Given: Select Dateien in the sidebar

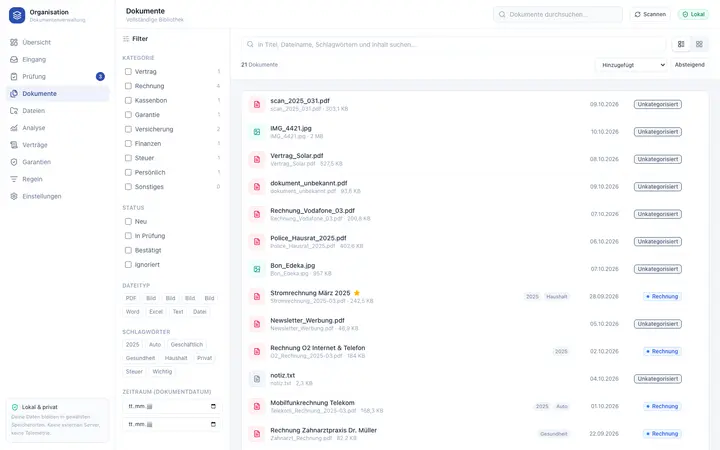Looking at the screenshot, I should 57,111.
